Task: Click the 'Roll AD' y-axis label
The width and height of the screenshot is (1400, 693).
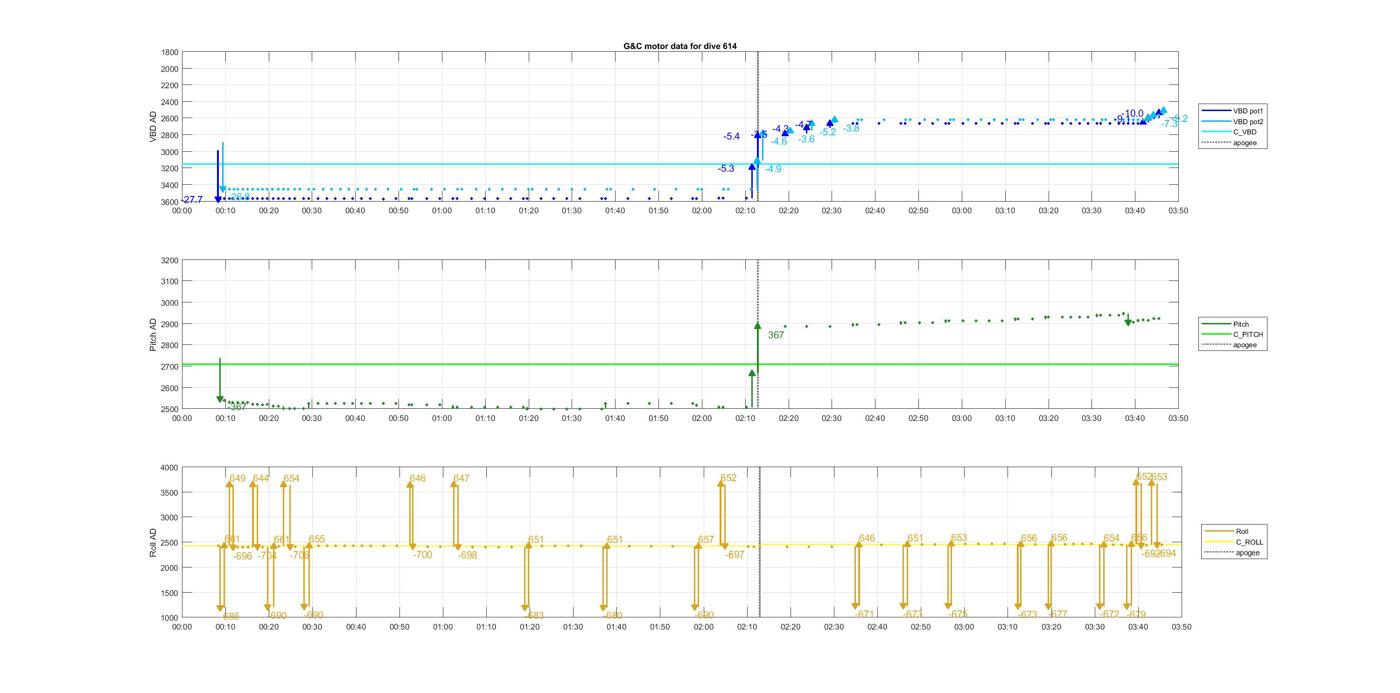Action: (153, 542)
